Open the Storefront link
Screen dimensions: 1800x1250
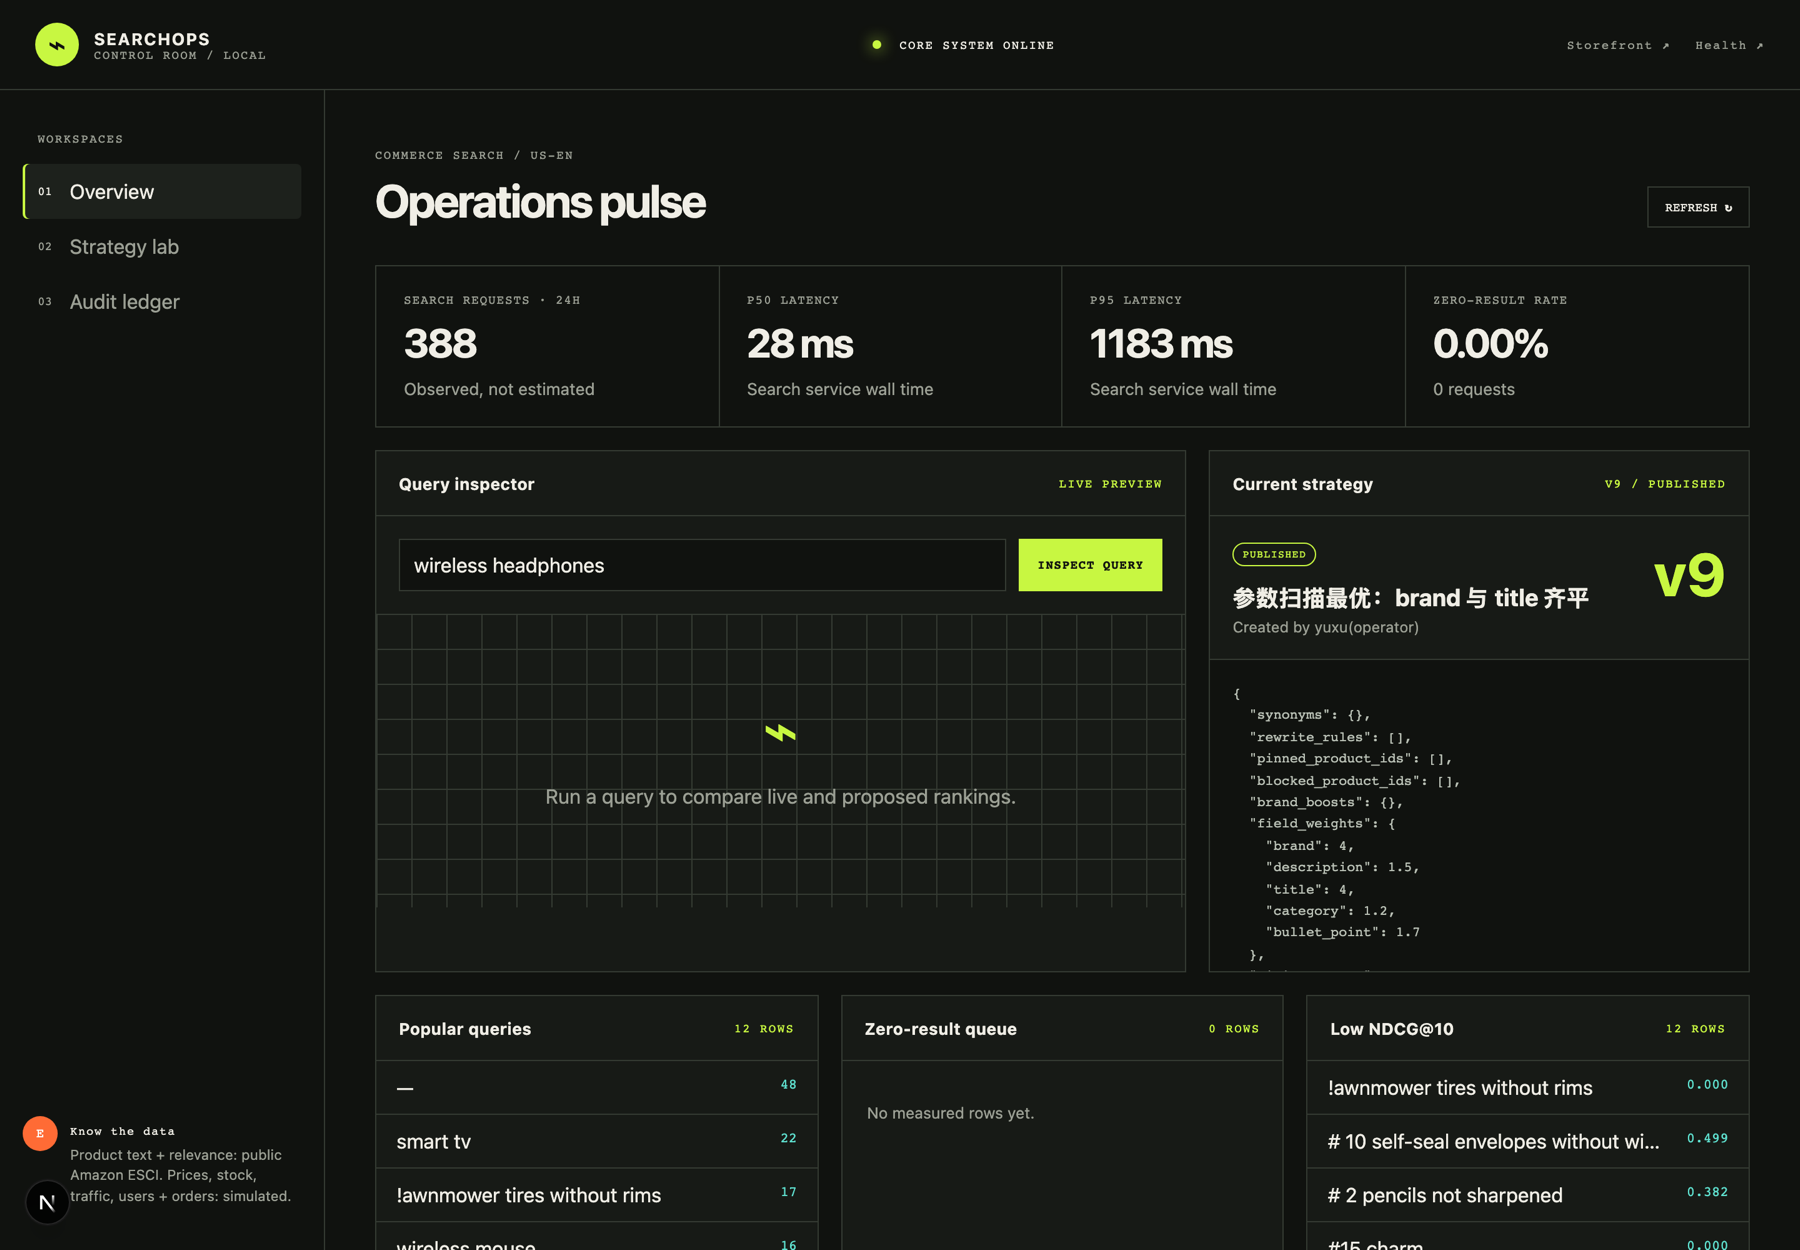pos(1617,45)
